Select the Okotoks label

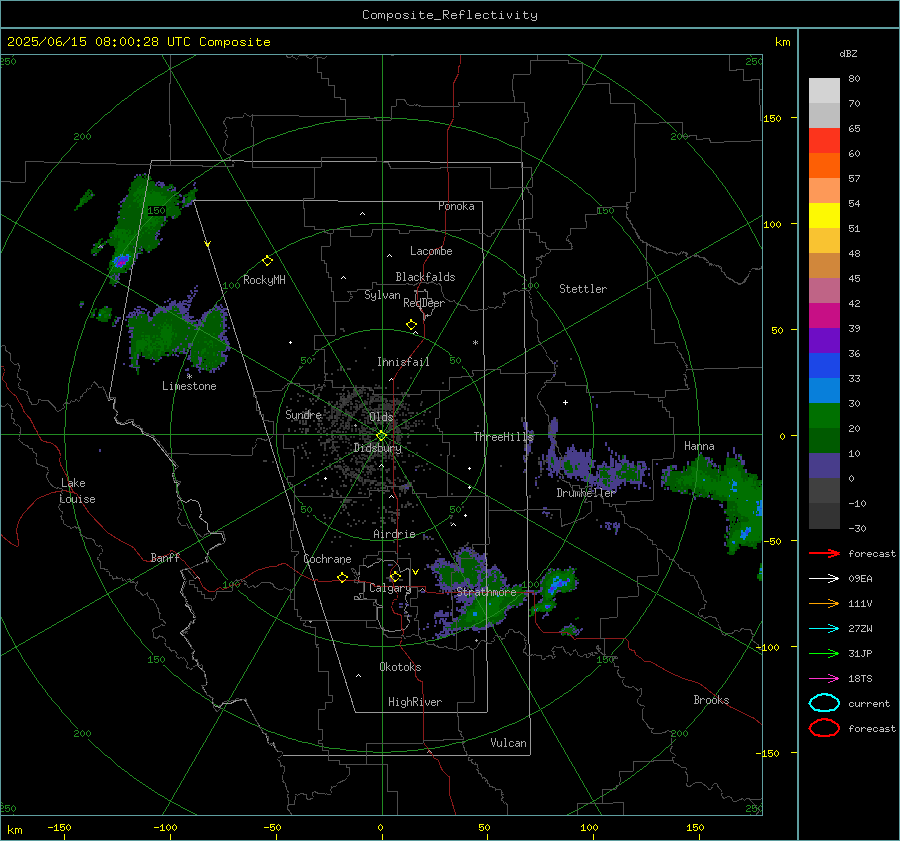point(400,667)
